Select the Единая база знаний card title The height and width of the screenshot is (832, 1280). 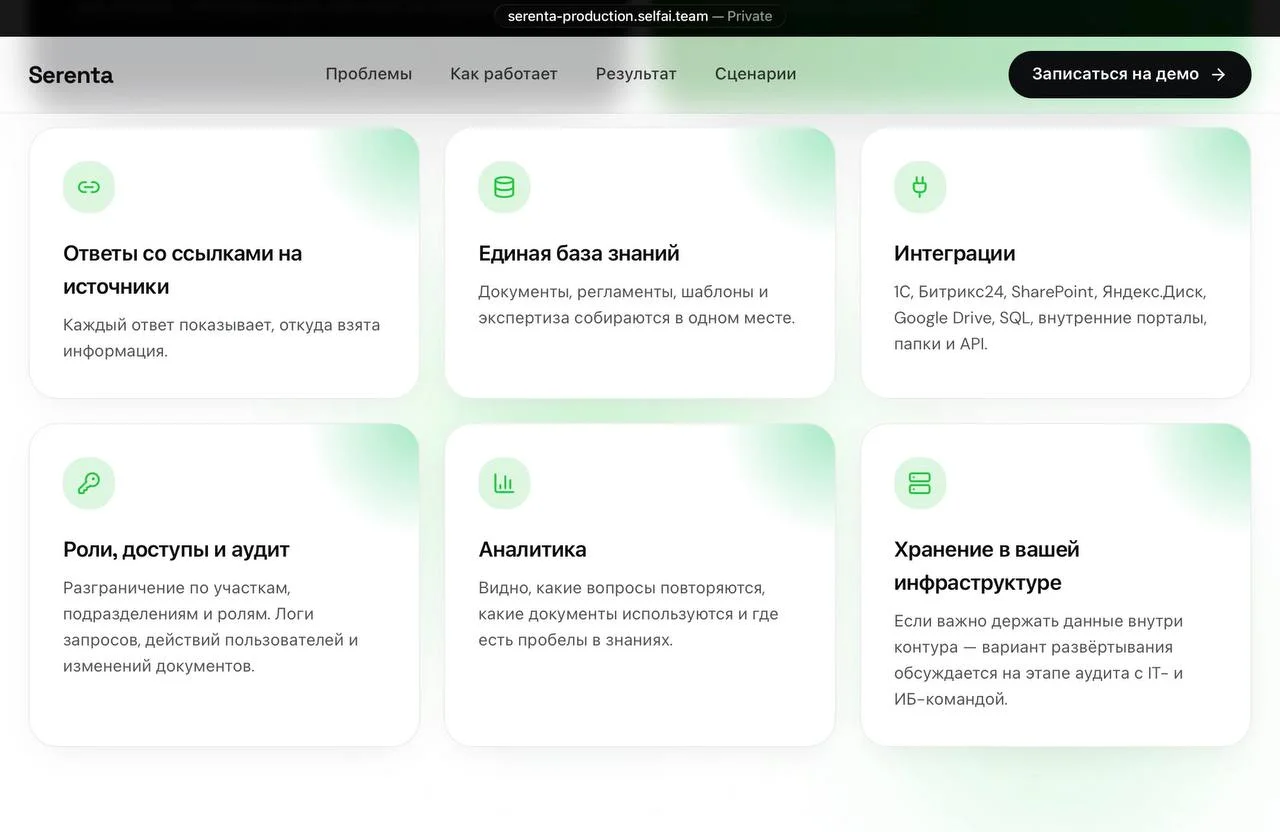click(x=579, y=254)
